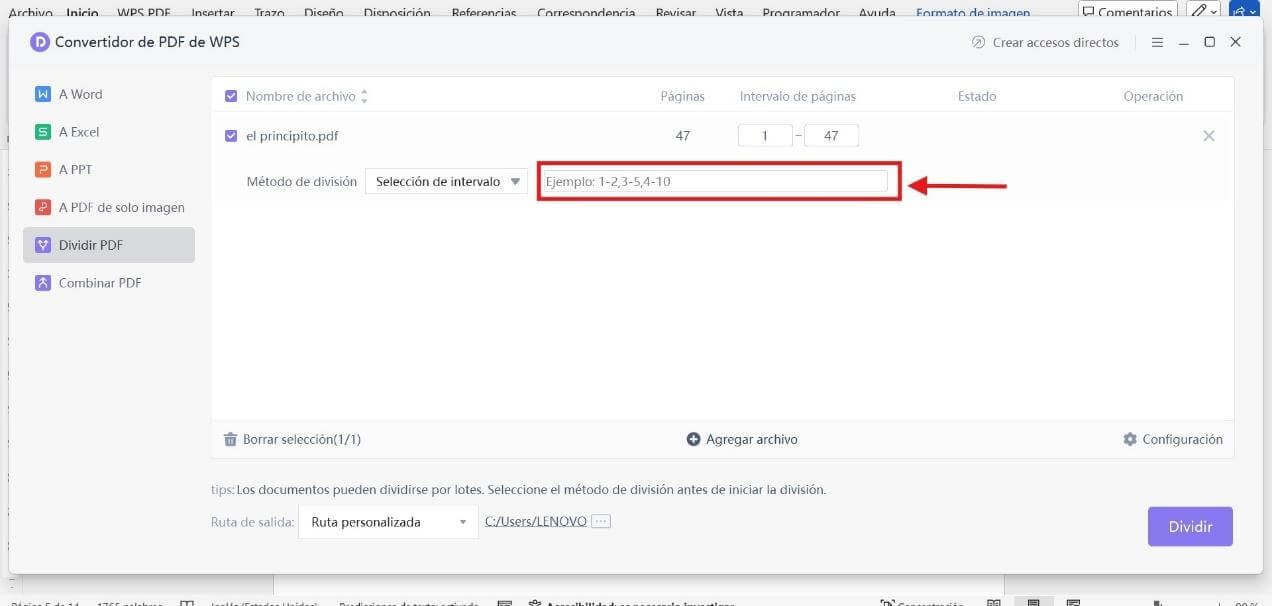1272x606 pixels.
Task: Click Borrar selección(1/1)
Action: point(292,439)
